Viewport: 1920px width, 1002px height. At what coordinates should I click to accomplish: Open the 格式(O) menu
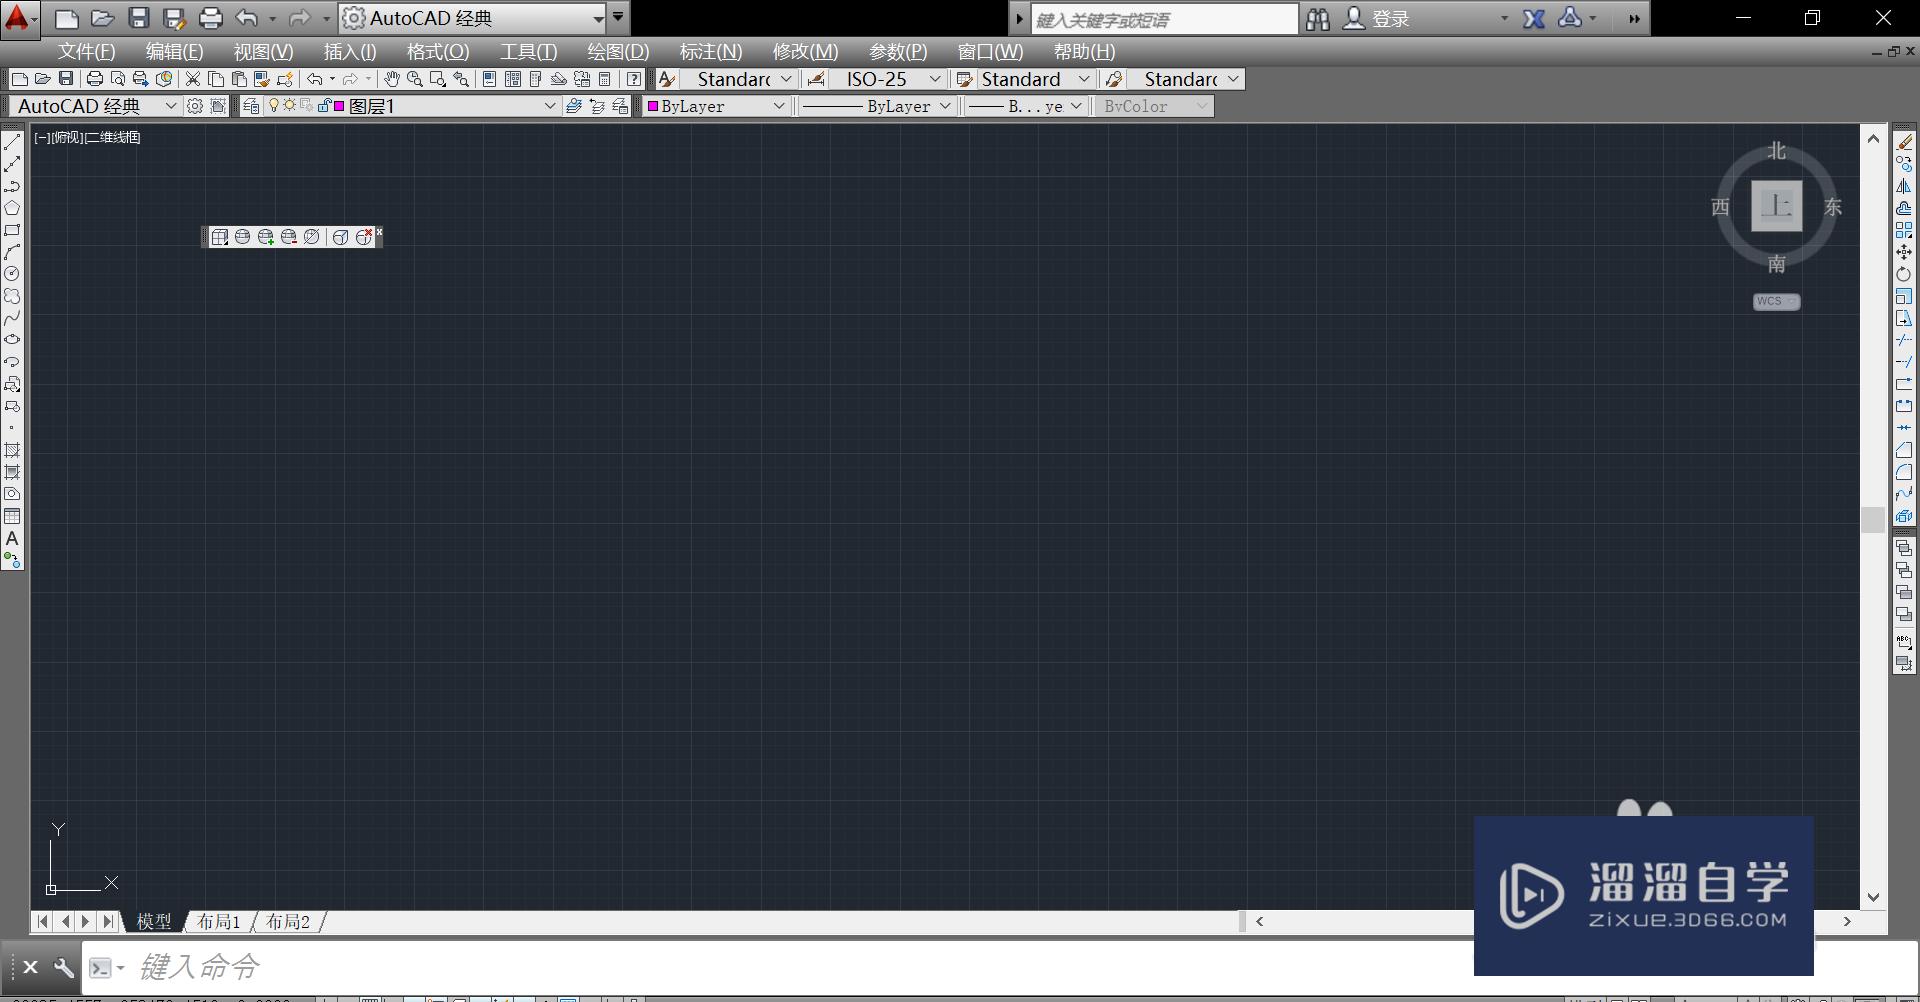point(438,52)
